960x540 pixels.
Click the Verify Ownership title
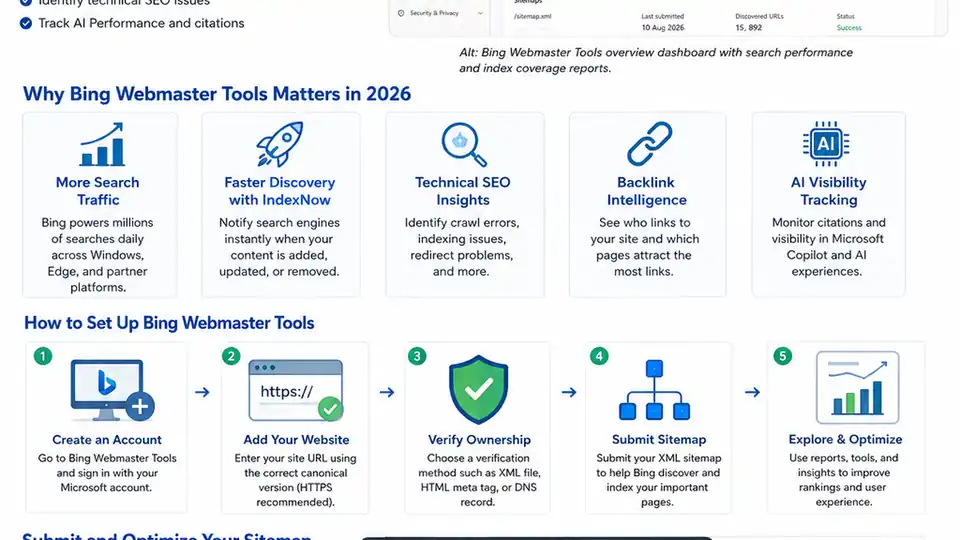tap(479, 440)
